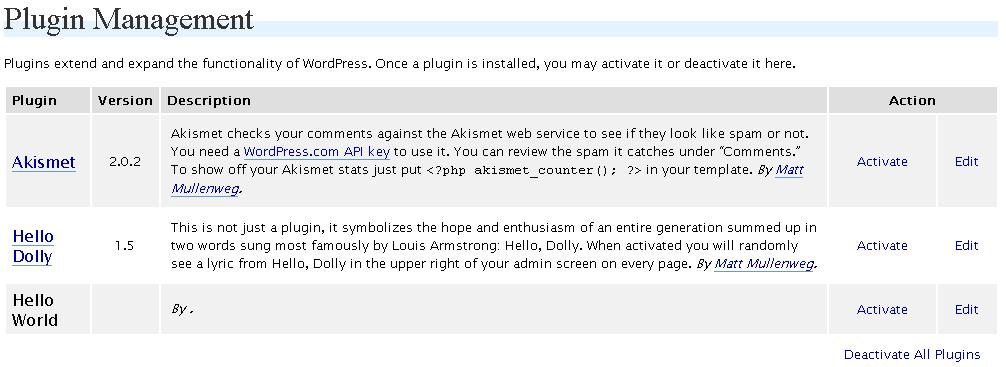Screen dimensions: 1006x367
Task: Click the Action column header
Action: click(912, 101)
